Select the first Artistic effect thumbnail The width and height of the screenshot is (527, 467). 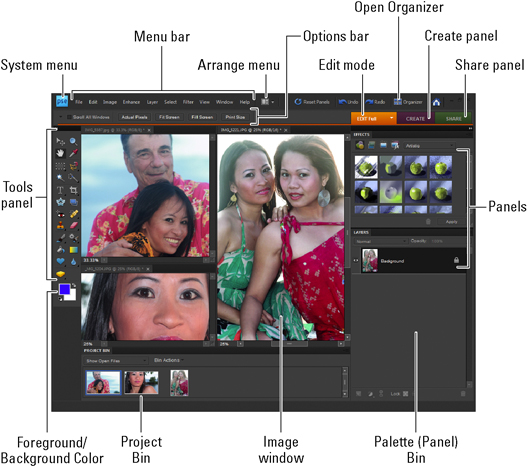366,167
